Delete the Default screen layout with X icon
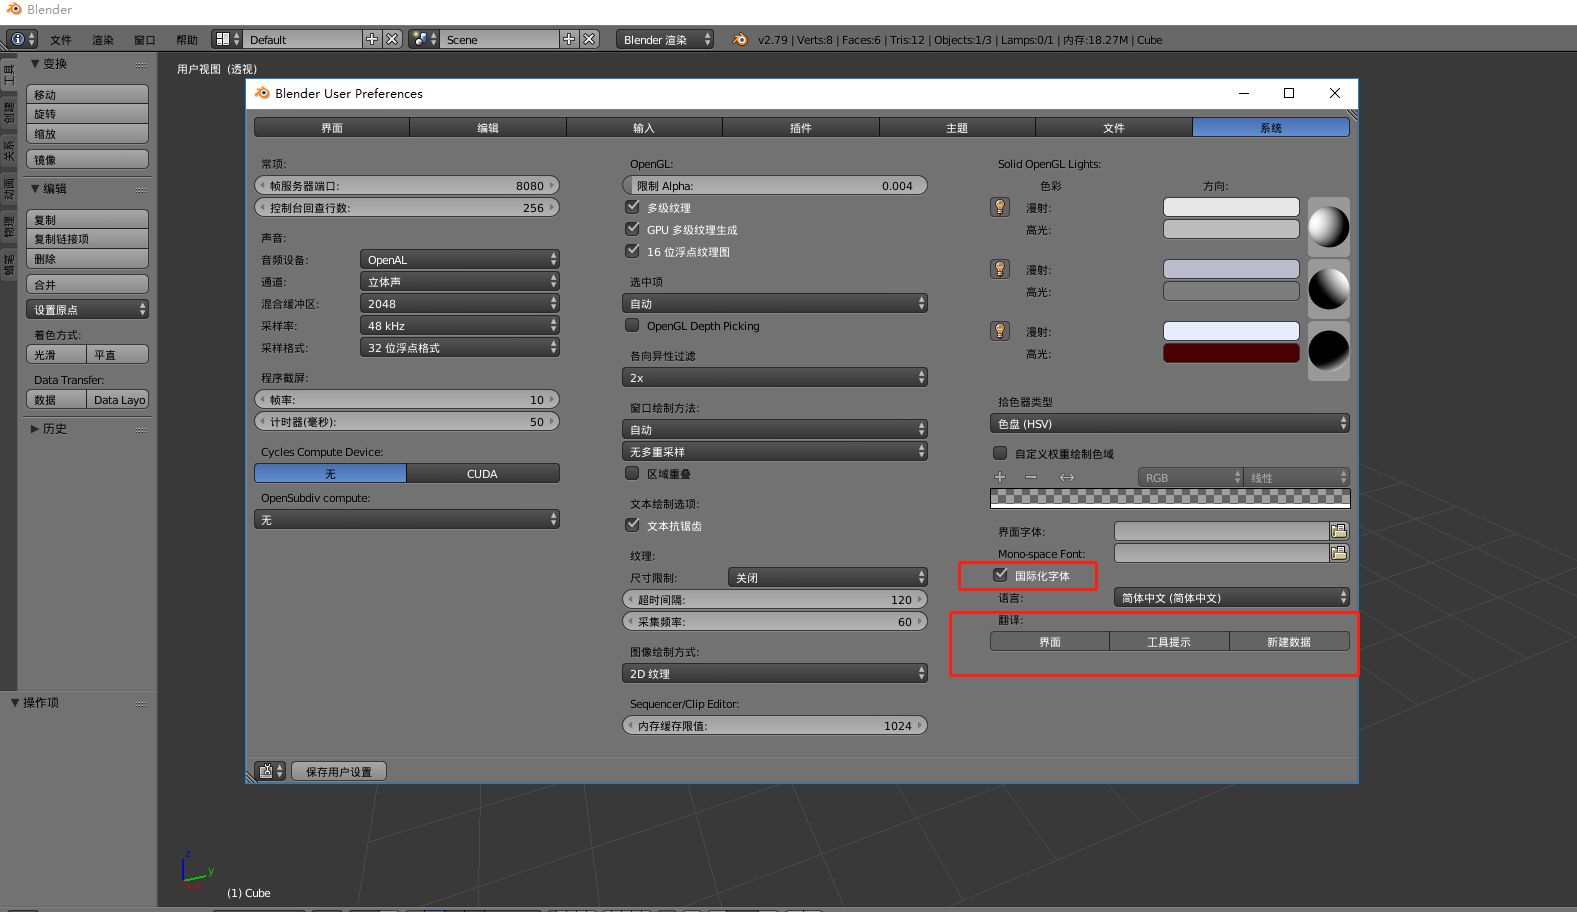The image size is (1577, 912). tap(392, 39)
